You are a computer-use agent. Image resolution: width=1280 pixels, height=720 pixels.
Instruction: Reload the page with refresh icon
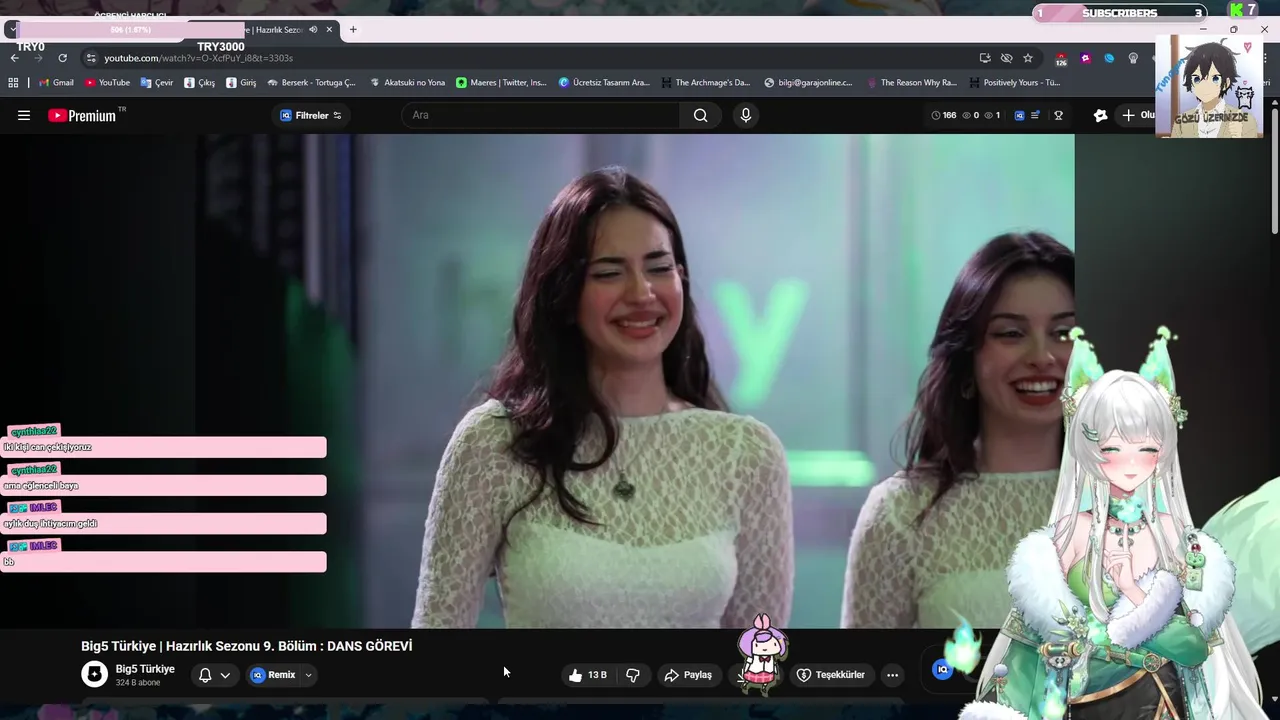(x=62, y=58)
